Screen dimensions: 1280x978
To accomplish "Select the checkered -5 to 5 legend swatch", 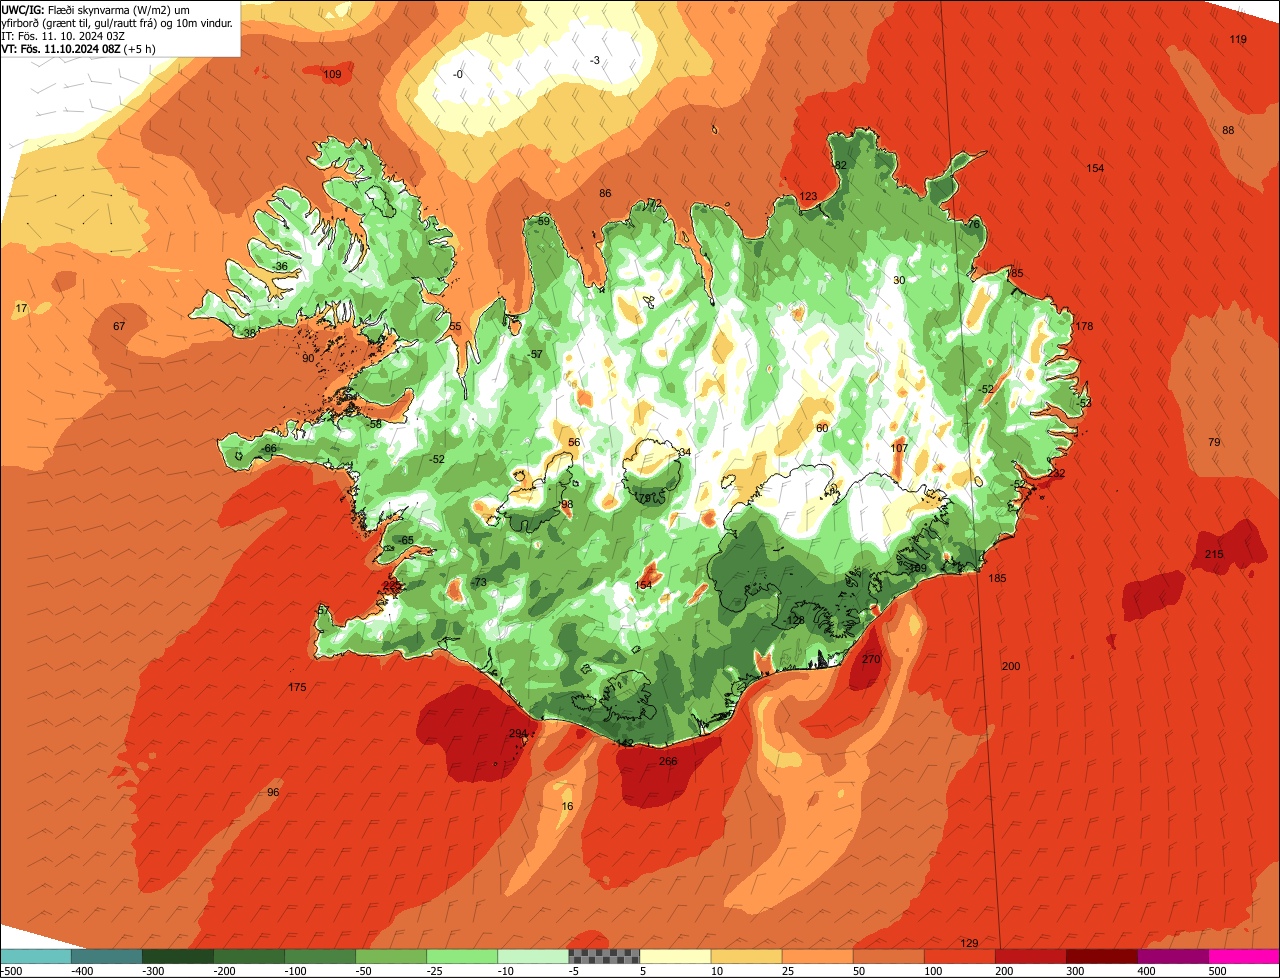I will 604,956.
